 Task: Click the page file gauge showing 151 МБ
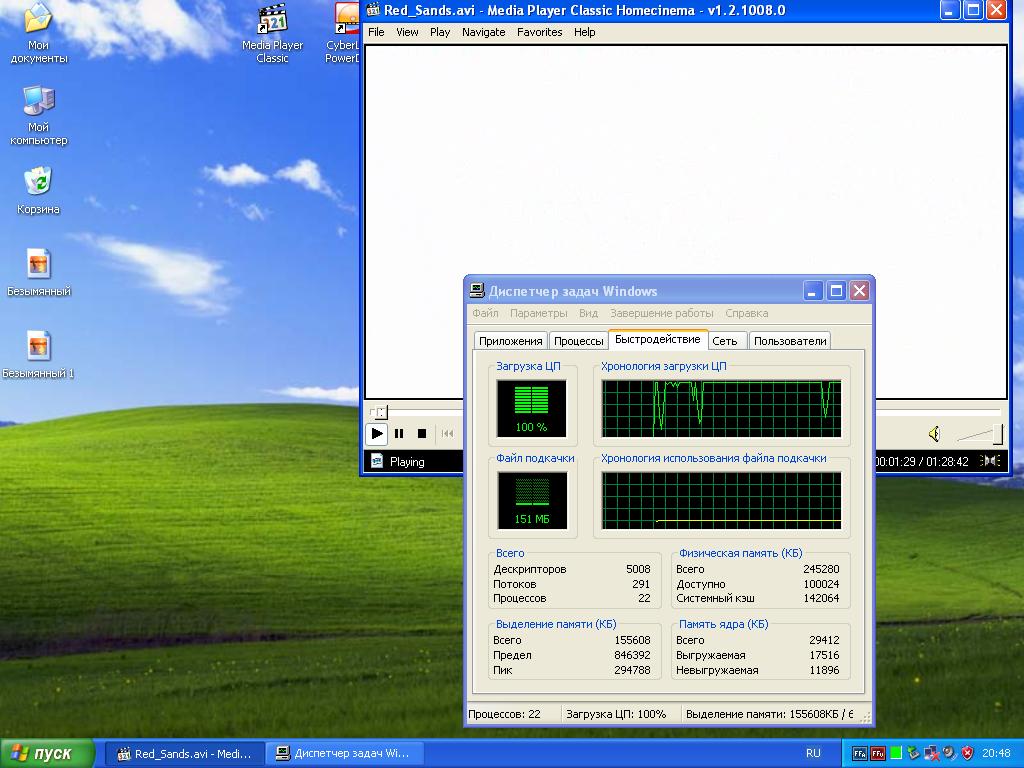pyautogui.click(x=532, y=500)
